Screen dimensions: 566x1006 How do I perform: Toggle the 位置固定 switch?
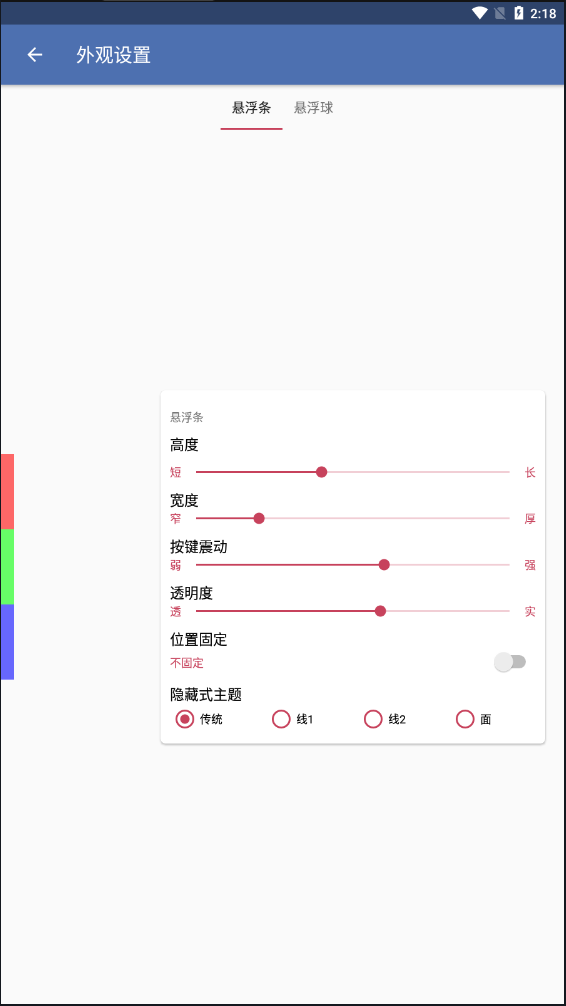click(510, 662)
